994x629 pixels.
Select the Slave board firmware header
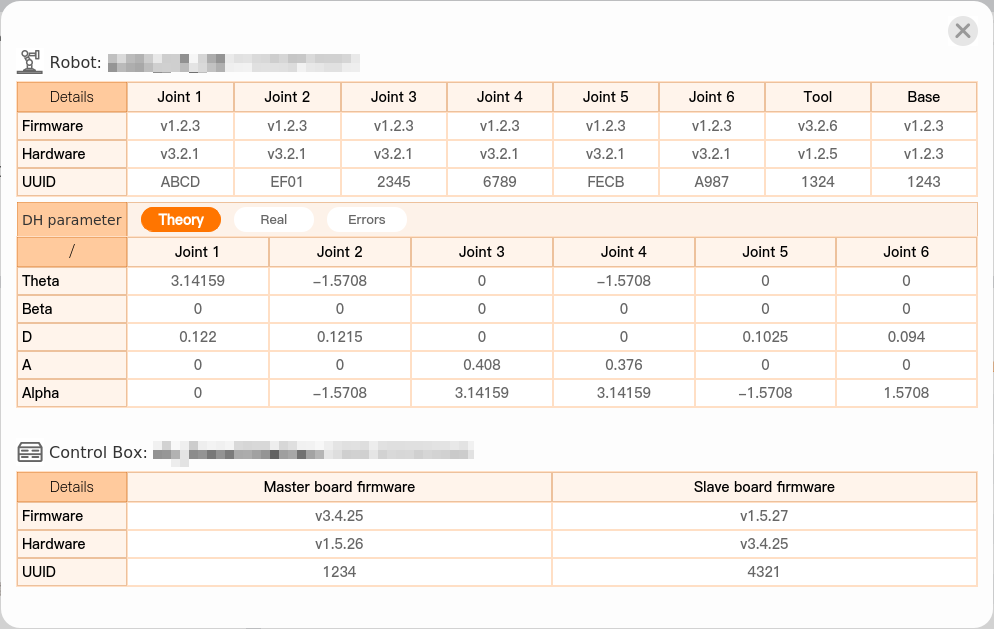764,487
